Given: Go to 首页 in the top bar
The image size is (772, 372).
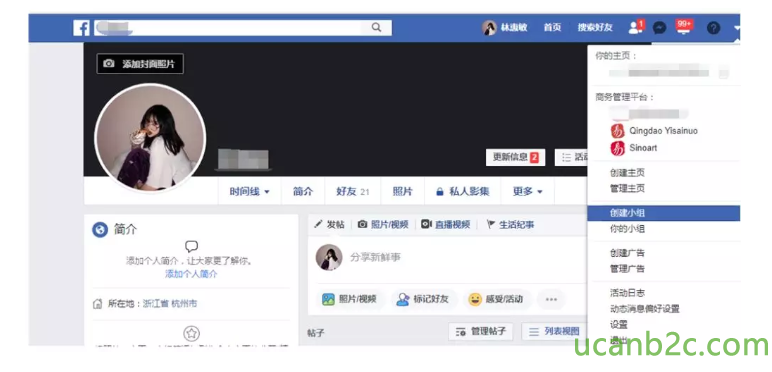Looking at the screenshot, I should (552, 28).
